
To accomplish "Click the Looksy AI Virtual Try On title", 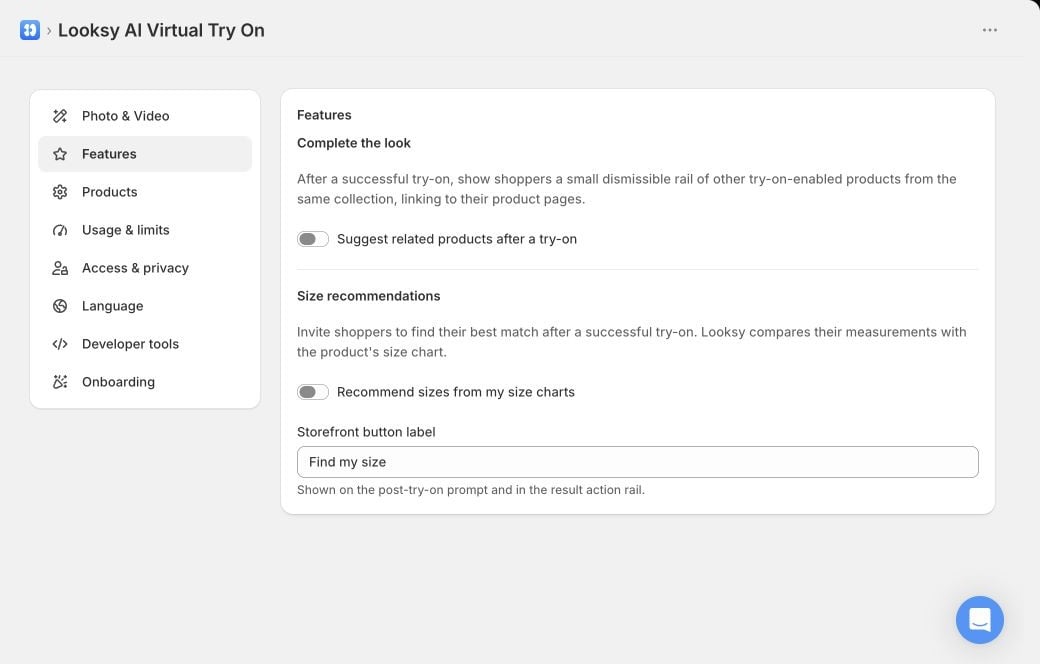I will [161, 31].
